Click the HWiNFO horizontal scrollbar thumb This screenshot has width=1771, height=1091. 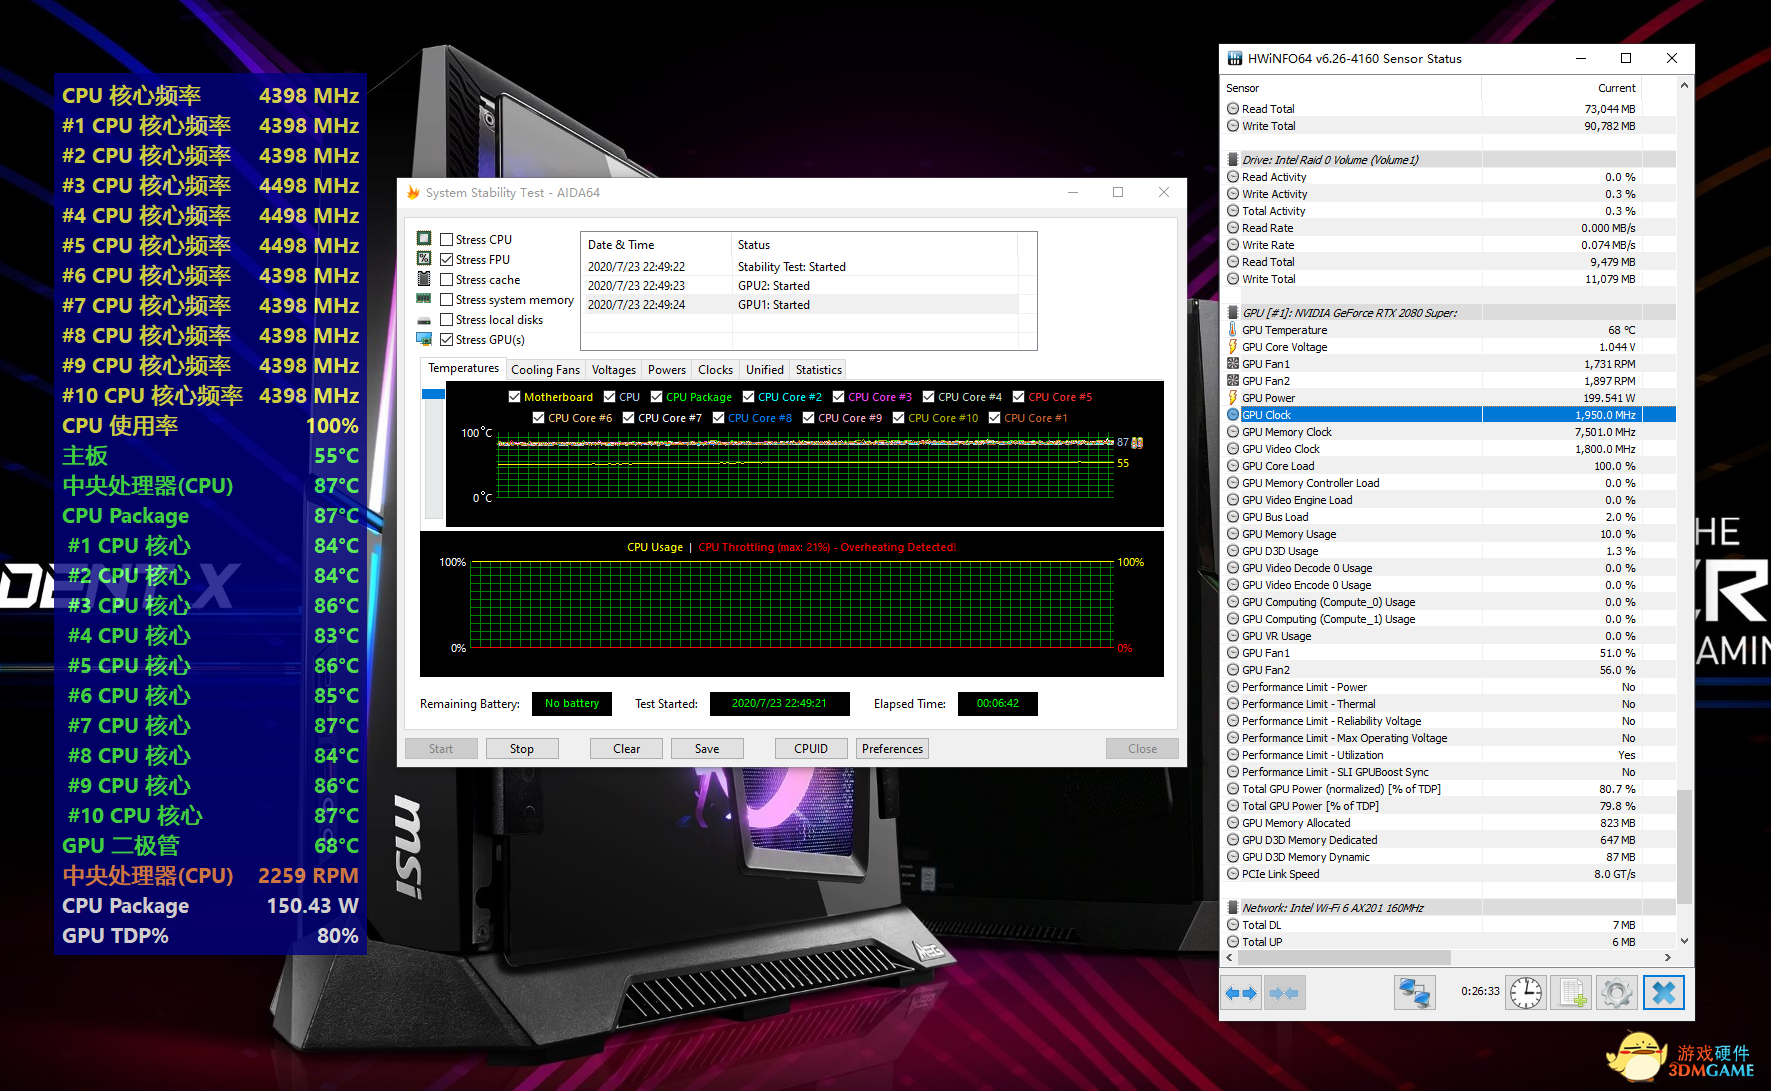click(x=1343, y=958)
